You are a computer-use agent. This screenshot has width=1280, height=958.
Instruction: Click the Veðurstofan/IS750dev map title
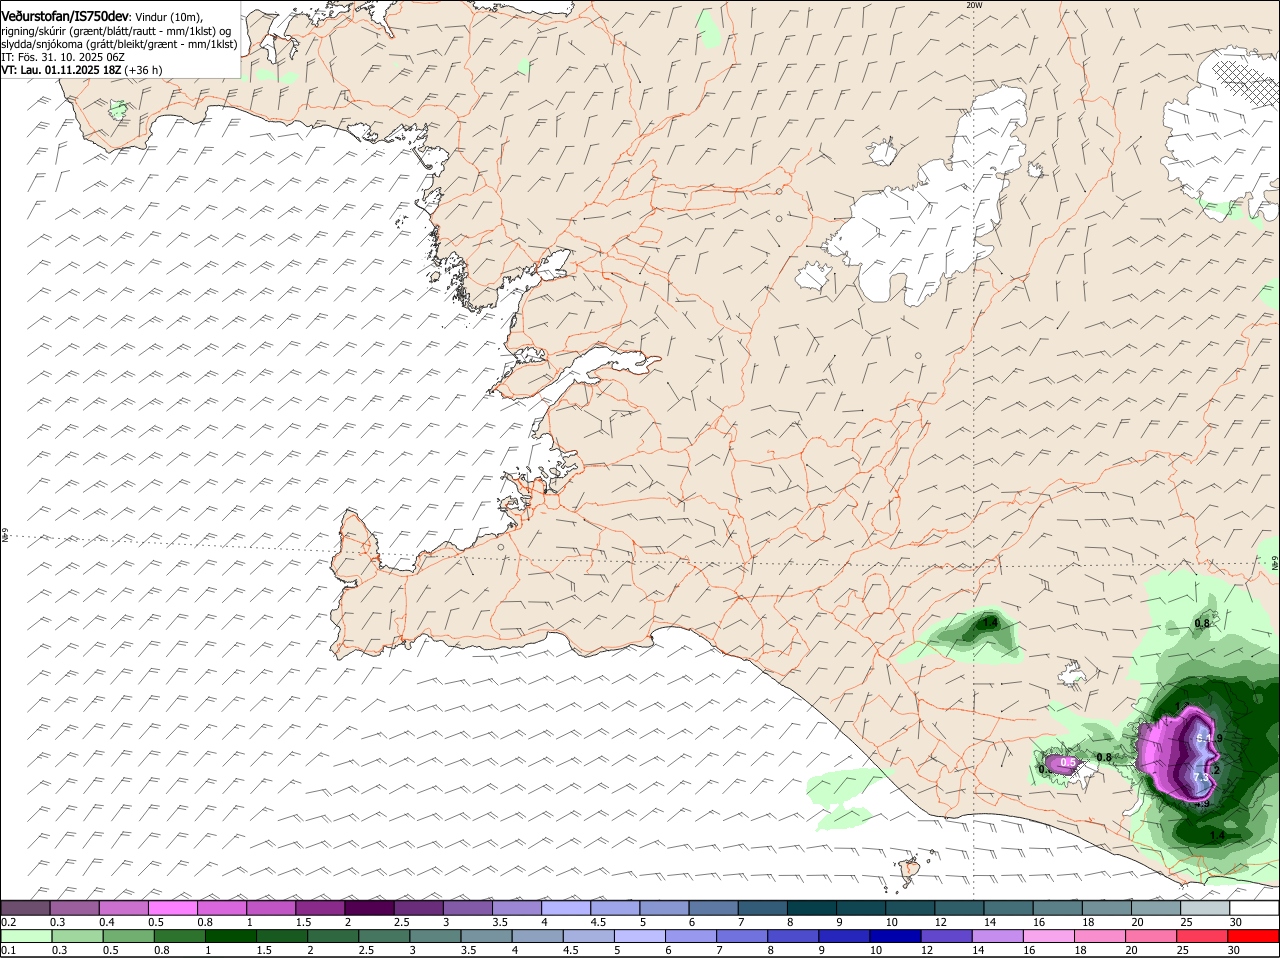pyautogui.click(x=65, y=16)
